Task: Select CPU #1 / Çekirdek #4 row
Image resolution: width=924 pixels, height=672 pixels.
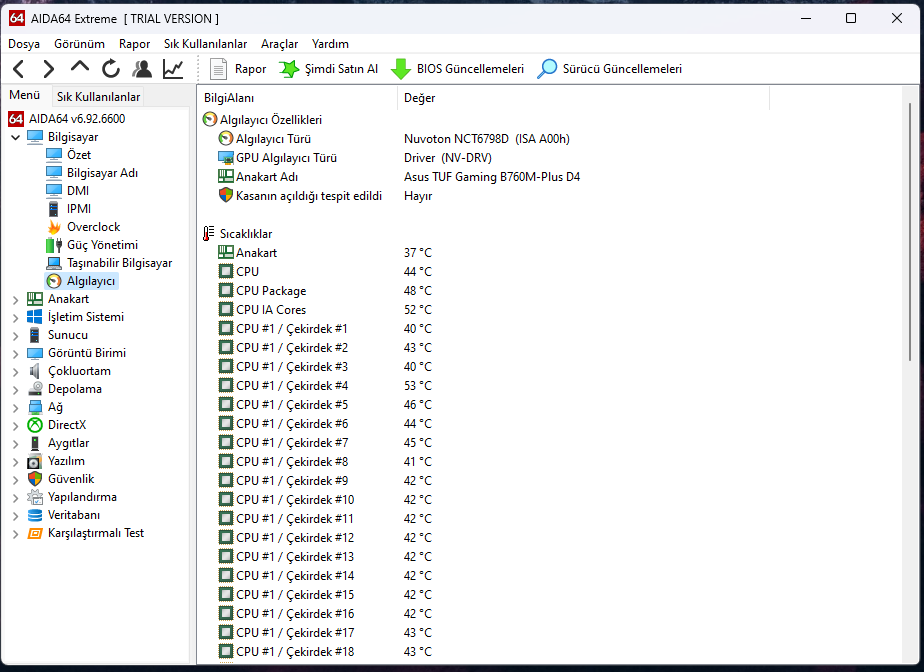Action: 325,386
